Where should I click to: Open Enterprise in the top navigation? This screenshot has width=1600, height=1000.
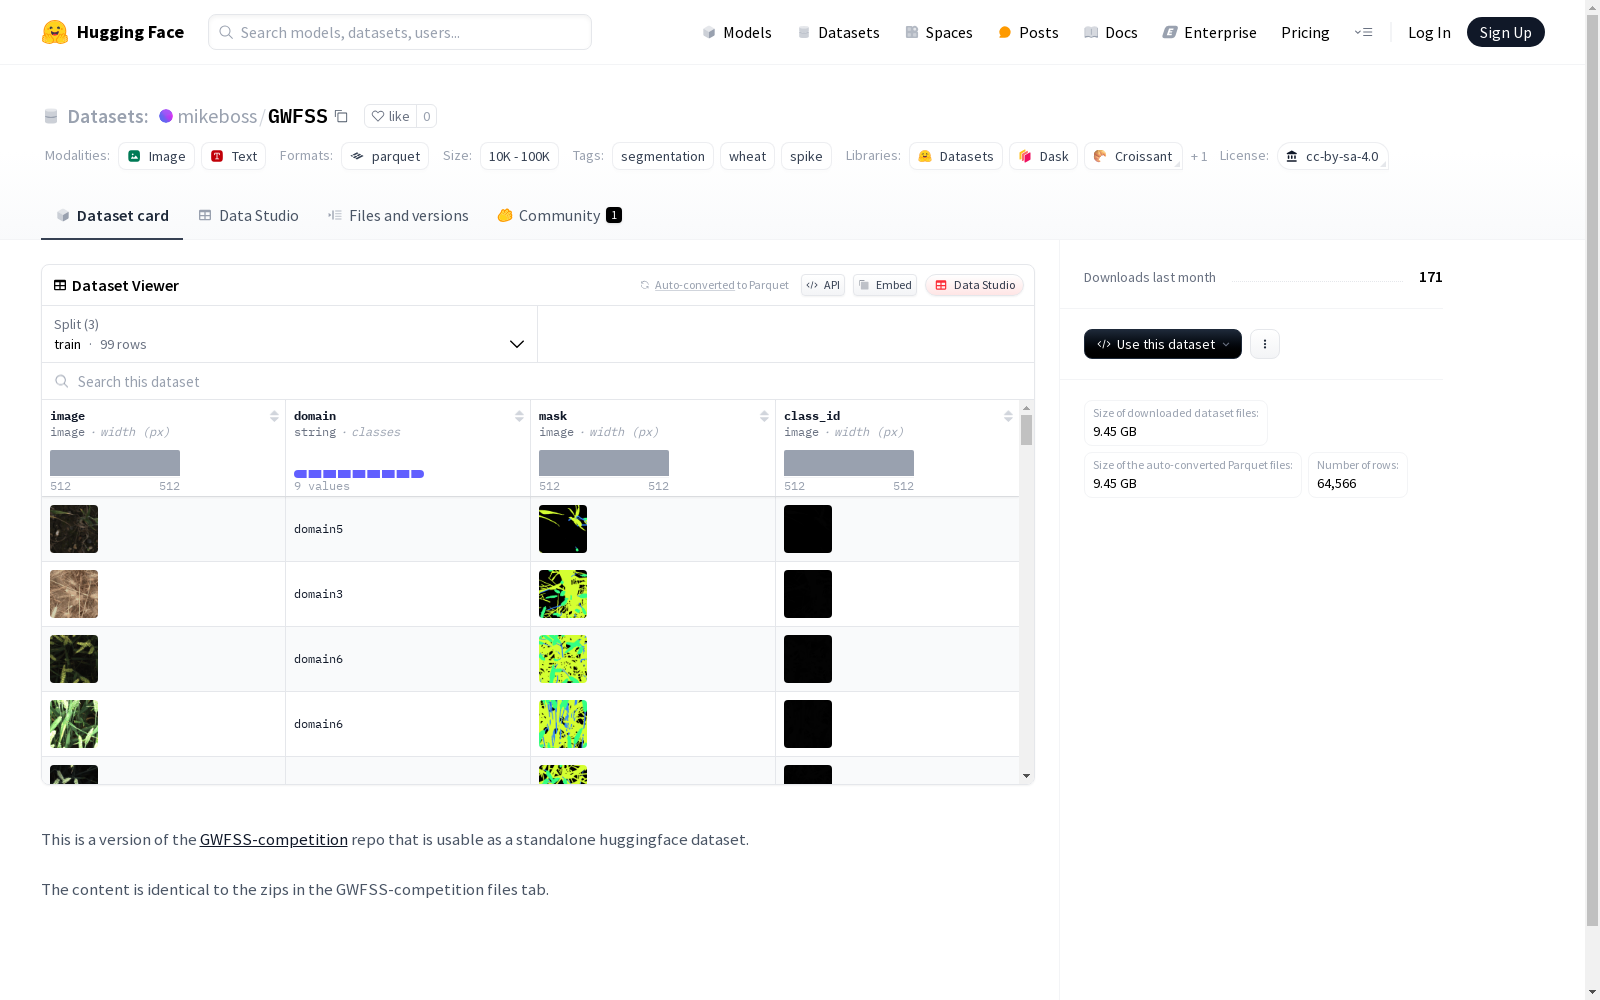[1209, 32]
